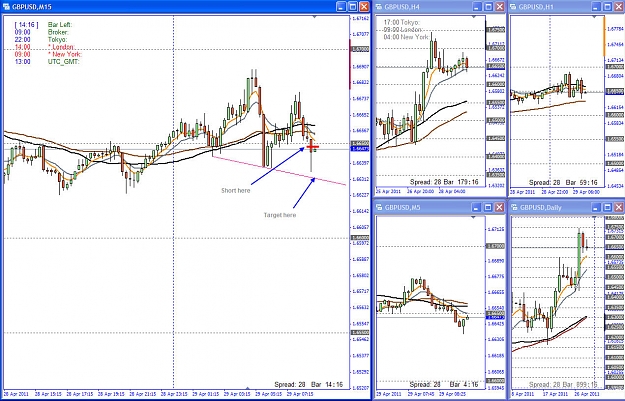The height and width of the screenshot is (401, 625).
Task: Minimize the GBPUSD,M15 chart window
Action: (341, 6)
